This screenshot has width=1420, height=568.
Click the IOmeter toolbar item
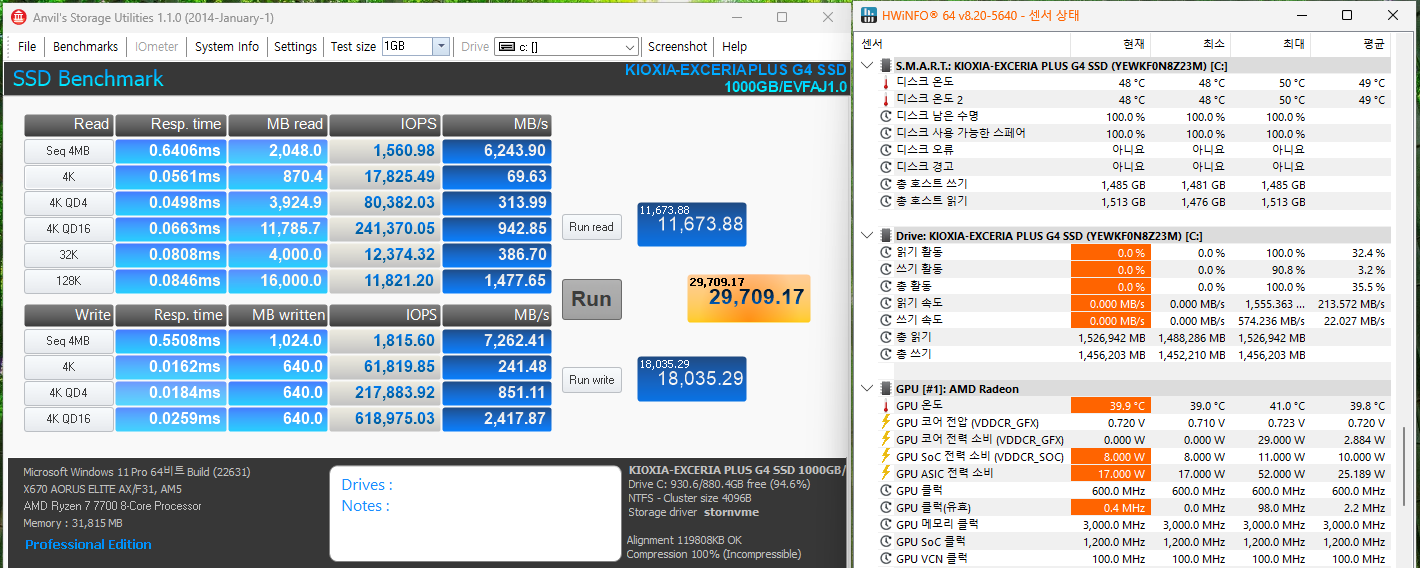point(156,46)
